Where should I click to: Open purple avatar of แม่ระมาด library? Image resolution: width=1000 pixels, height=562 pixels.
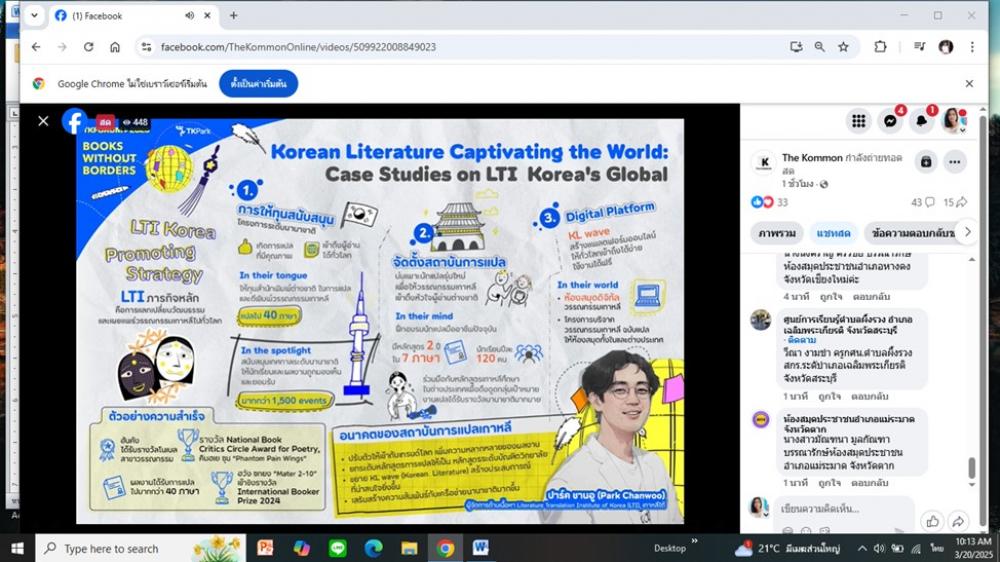(x=760, y=419)
